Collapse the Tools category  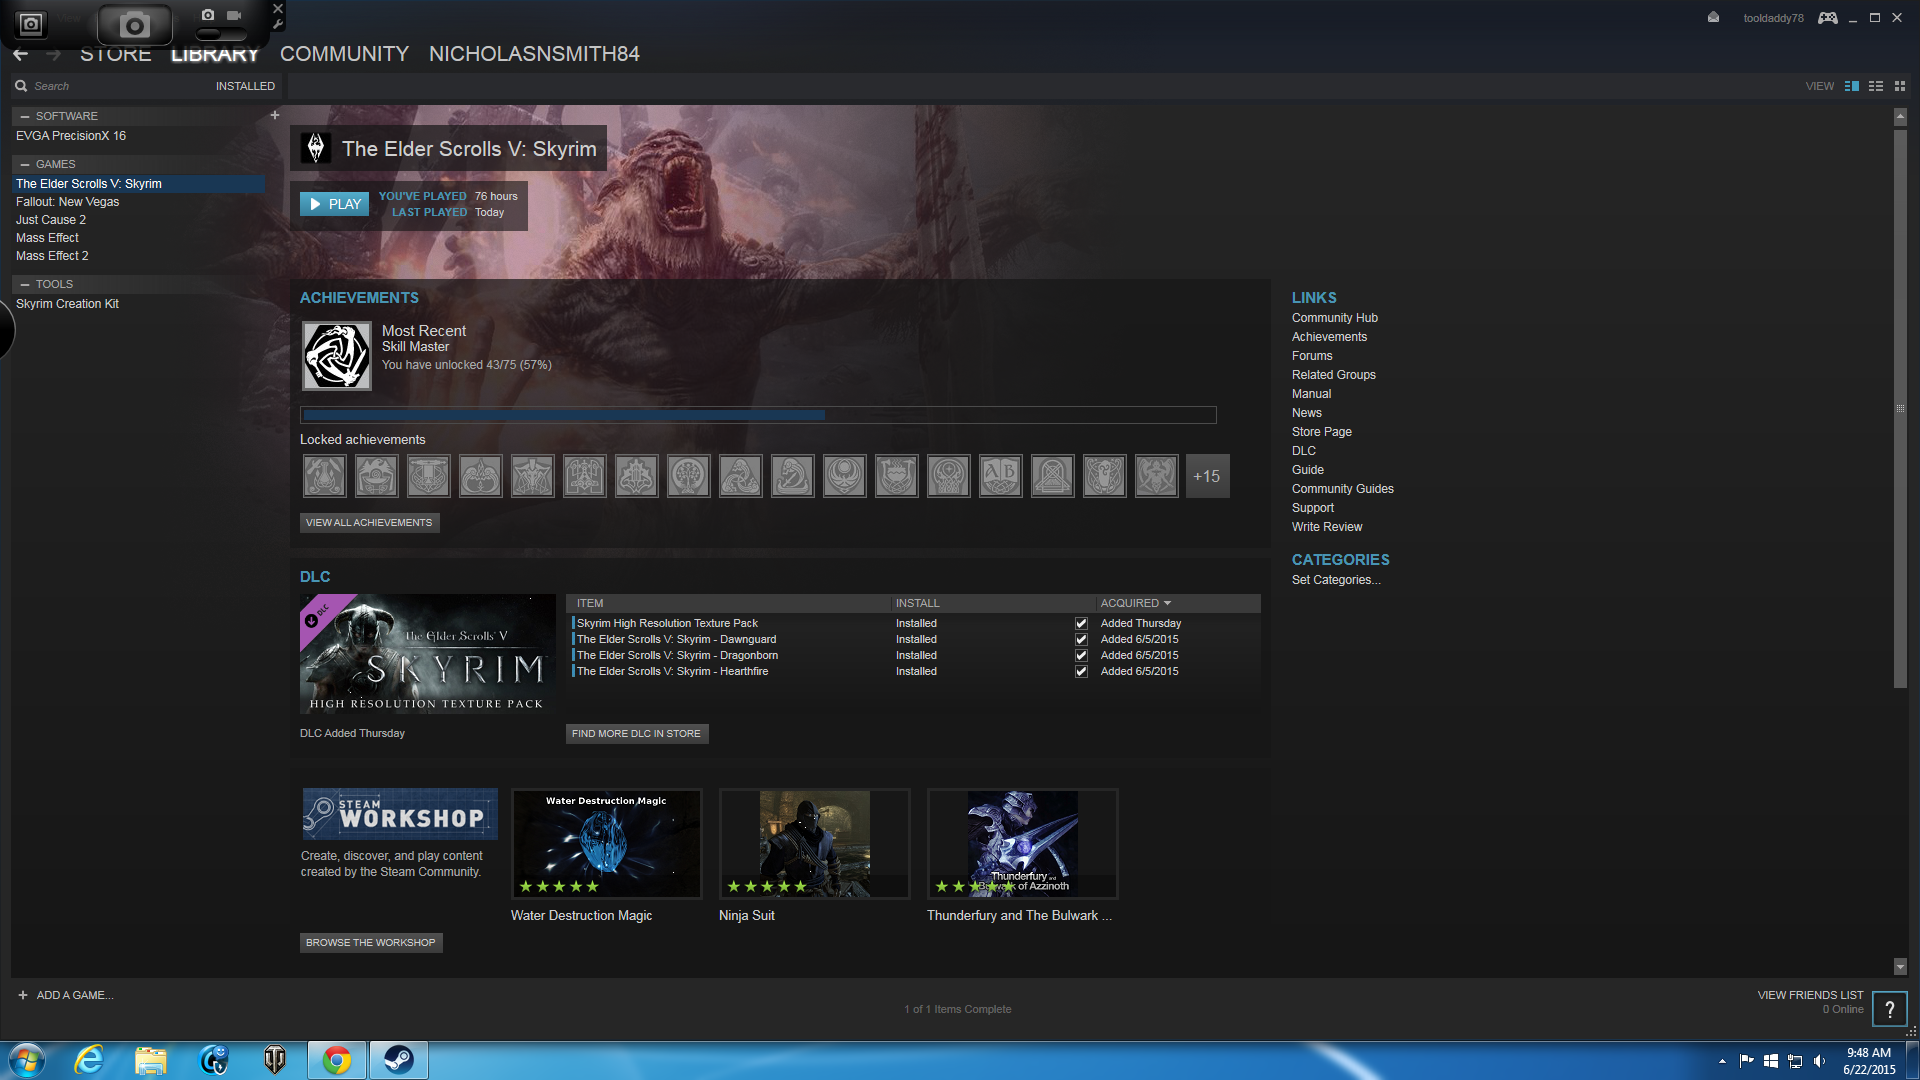25,284
